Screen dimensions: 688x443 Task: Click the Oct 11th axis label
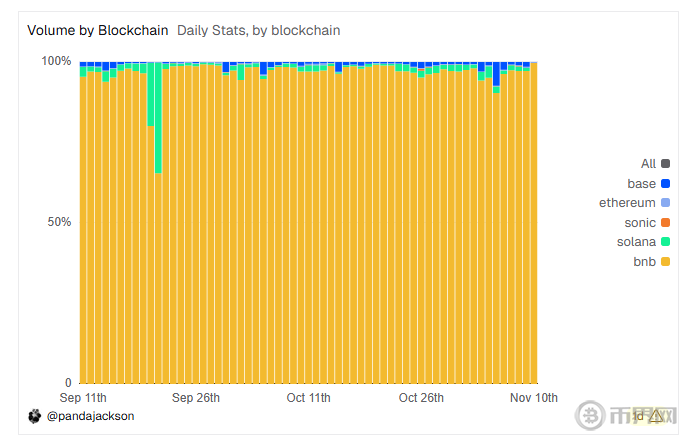pos(308,397)
